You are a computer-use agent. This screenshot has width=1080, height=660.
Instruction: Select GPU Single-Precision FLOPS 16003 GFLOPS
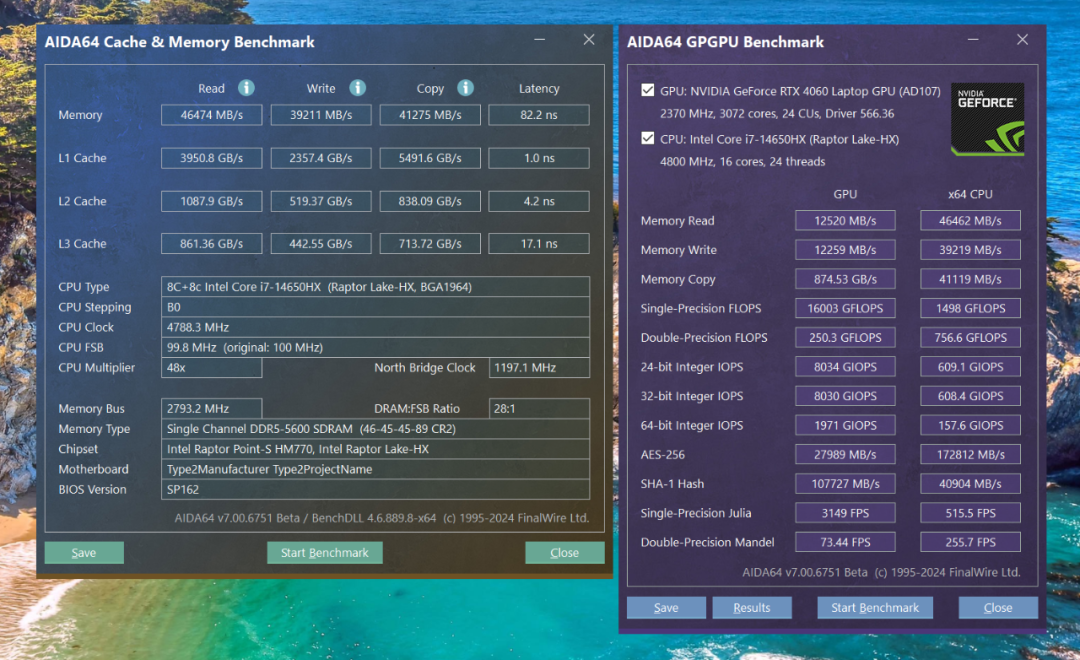845,308
